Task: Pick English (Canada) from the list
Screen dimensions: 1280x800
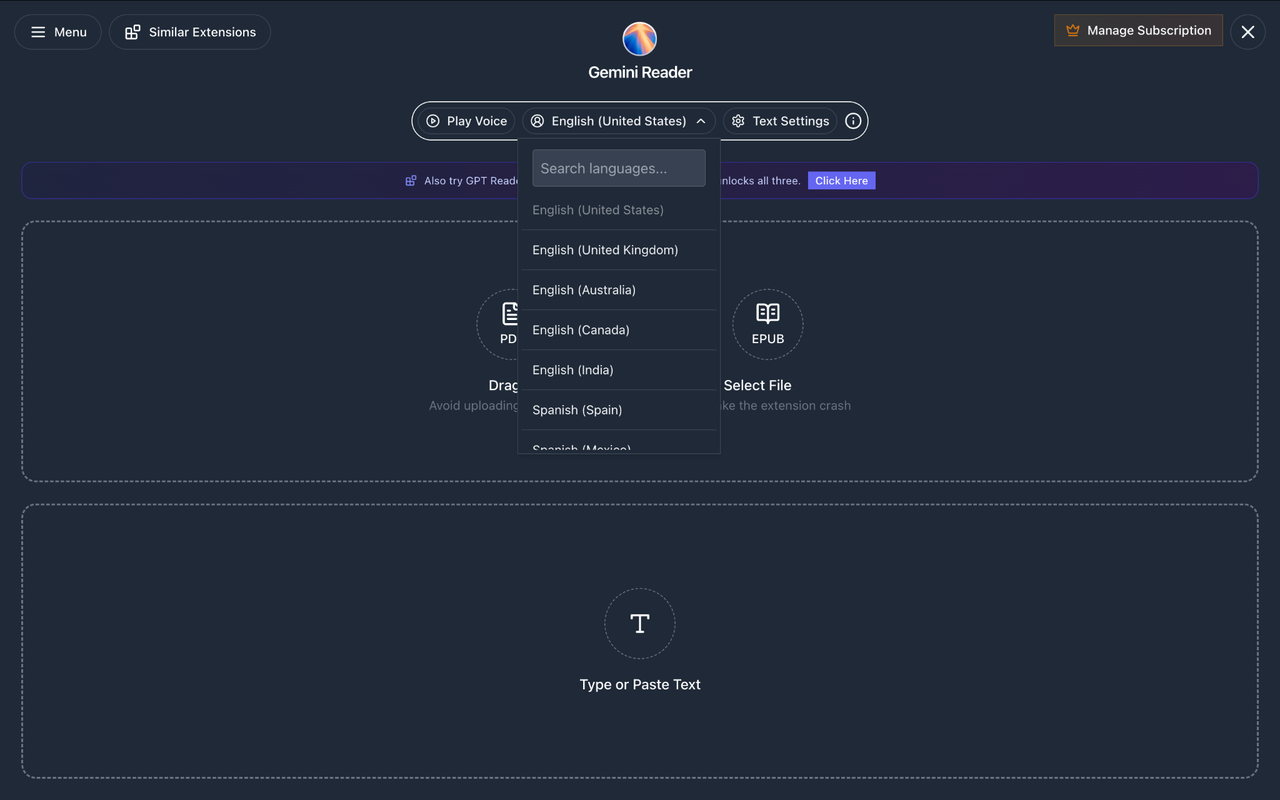Action: tap(619, 330)
